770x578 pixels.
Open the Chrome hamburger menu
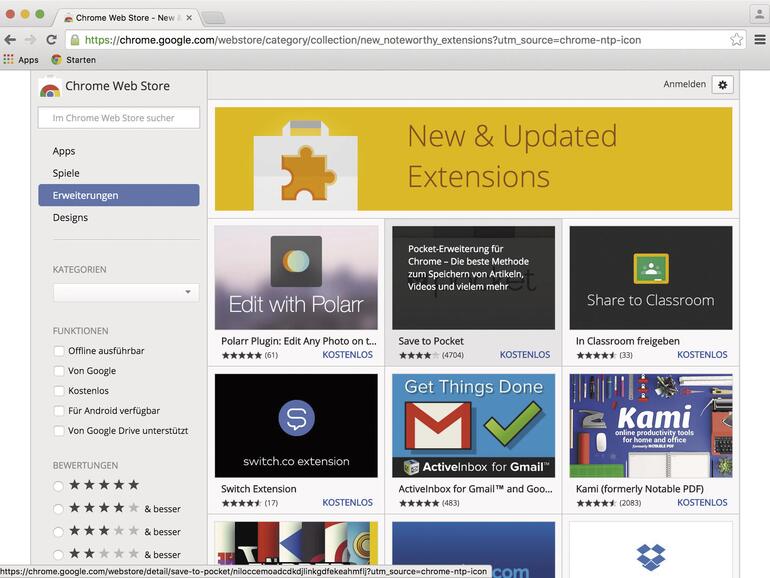tap(759, 40)
